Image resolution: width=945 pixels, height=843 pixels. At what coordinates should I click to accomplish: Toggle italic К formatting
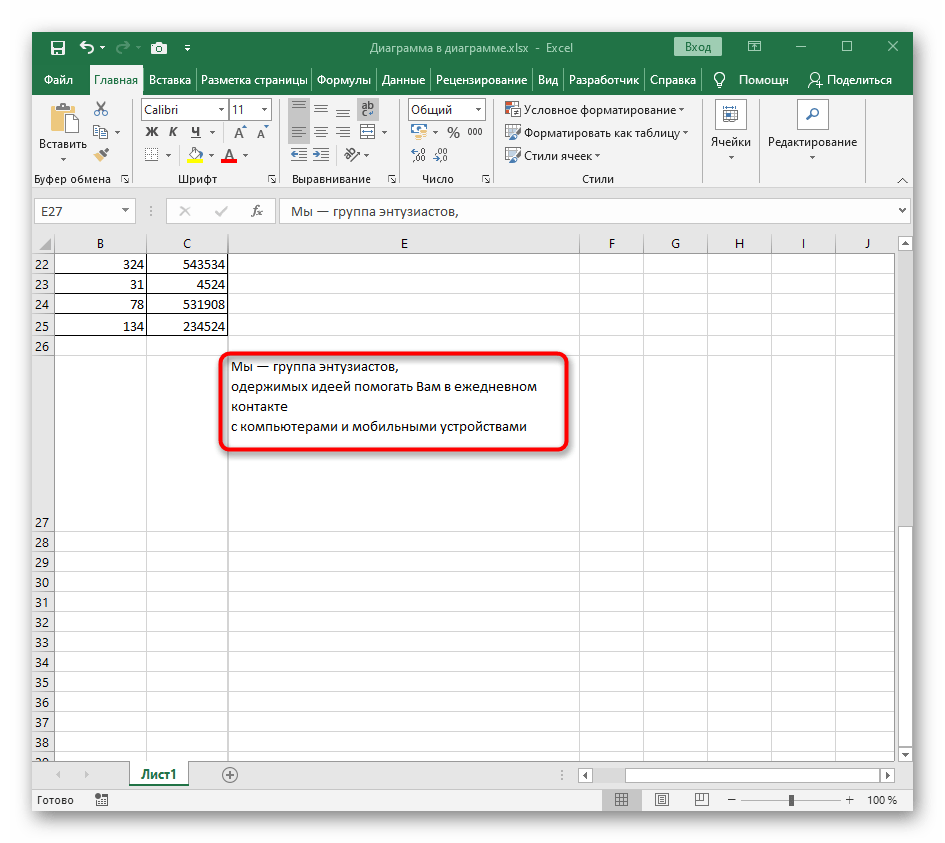[173, 132]
